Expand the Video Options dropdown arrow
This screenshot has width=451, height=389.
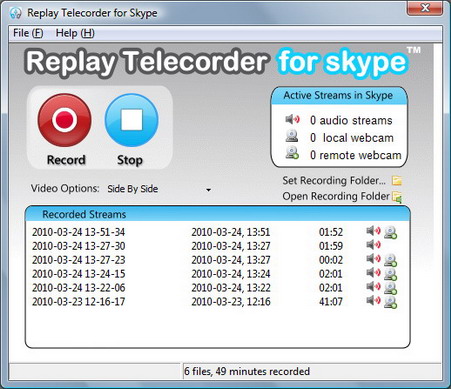coord(208,190)
